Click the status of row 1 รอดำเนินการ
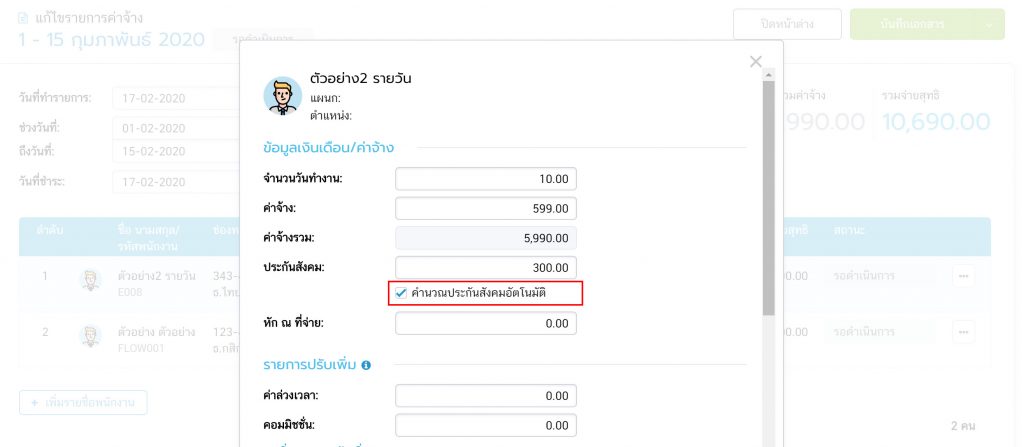The height and width of the screenshot is (447, 1024). point(878,276)
